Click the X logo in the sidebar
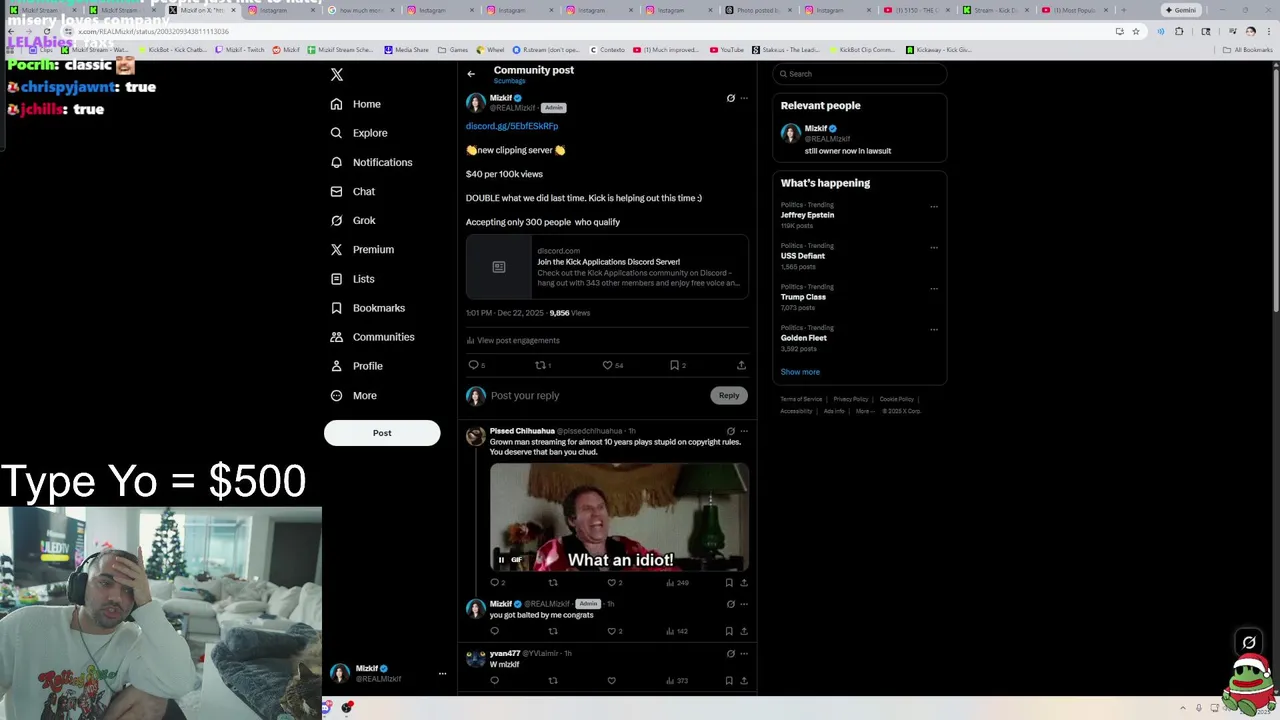The image size is (1280, 720). (x=337, y=75)
